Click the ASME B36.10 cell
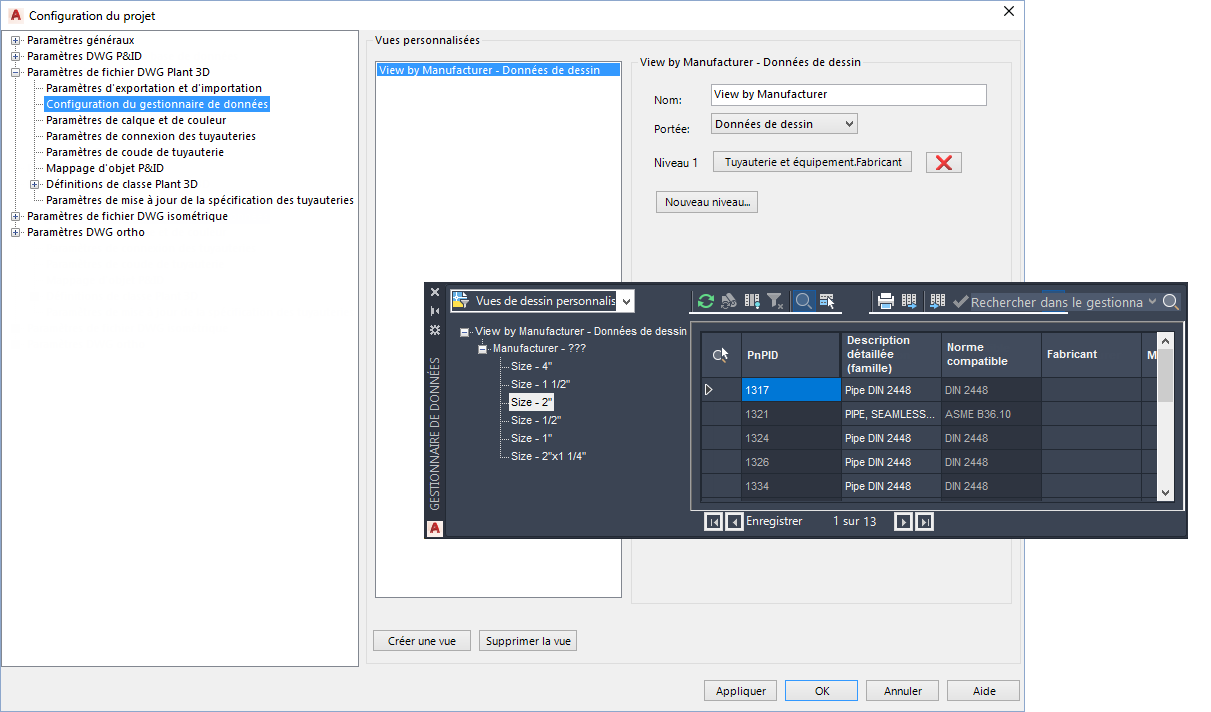This screenshot has height=712, width=1211. (x=991, y=414)
